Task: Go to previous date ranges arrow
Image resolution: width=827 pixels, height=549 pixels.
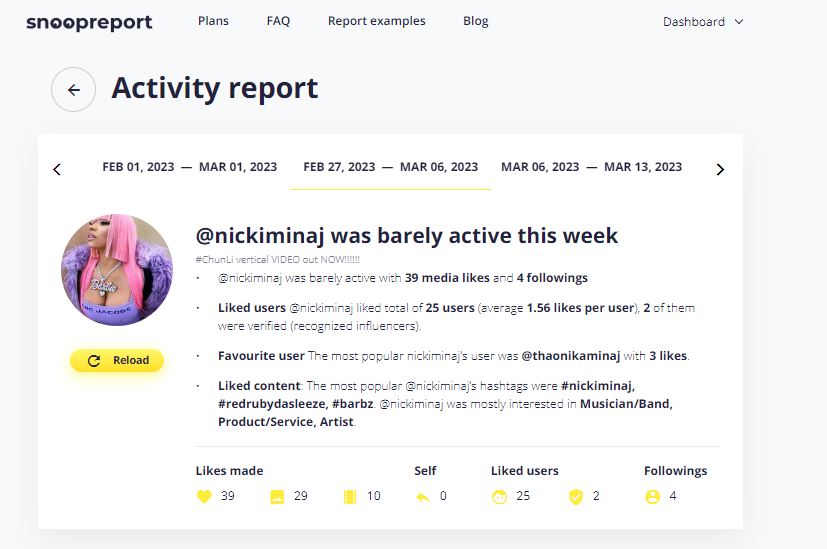Action: [57, 169]
